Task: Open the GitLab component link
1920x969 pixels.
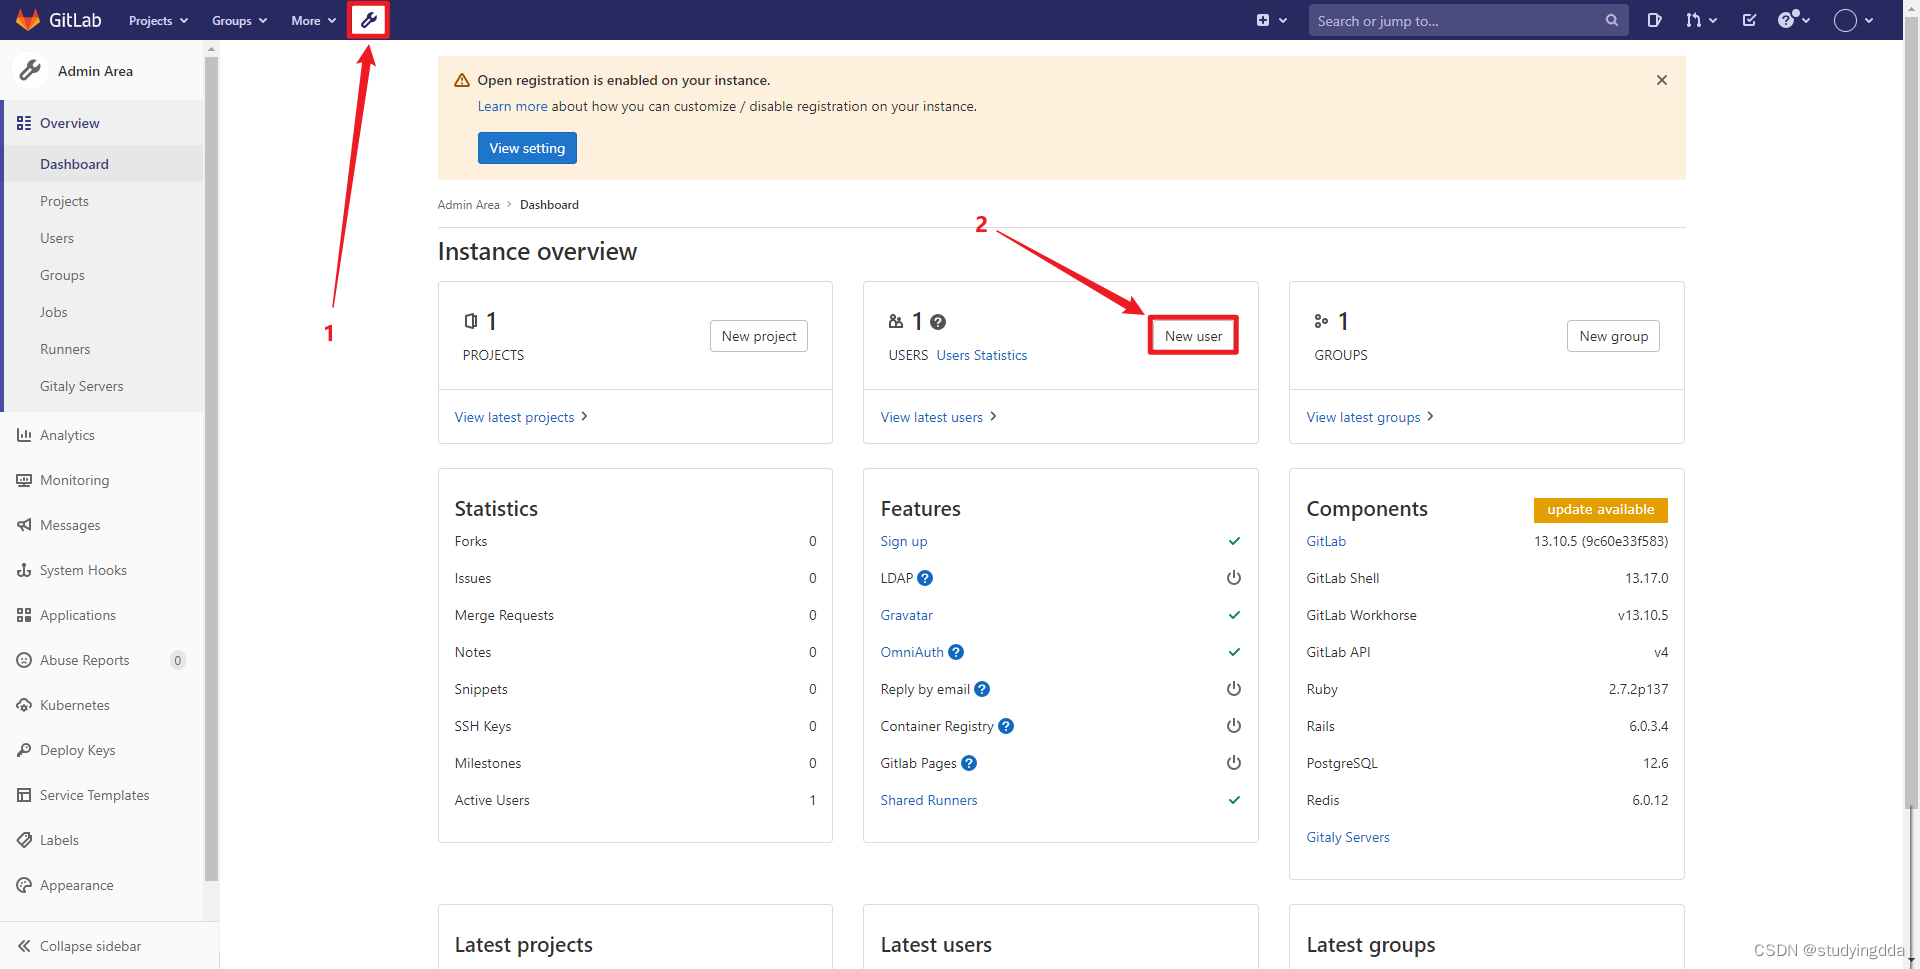Action: point(1325,541)
